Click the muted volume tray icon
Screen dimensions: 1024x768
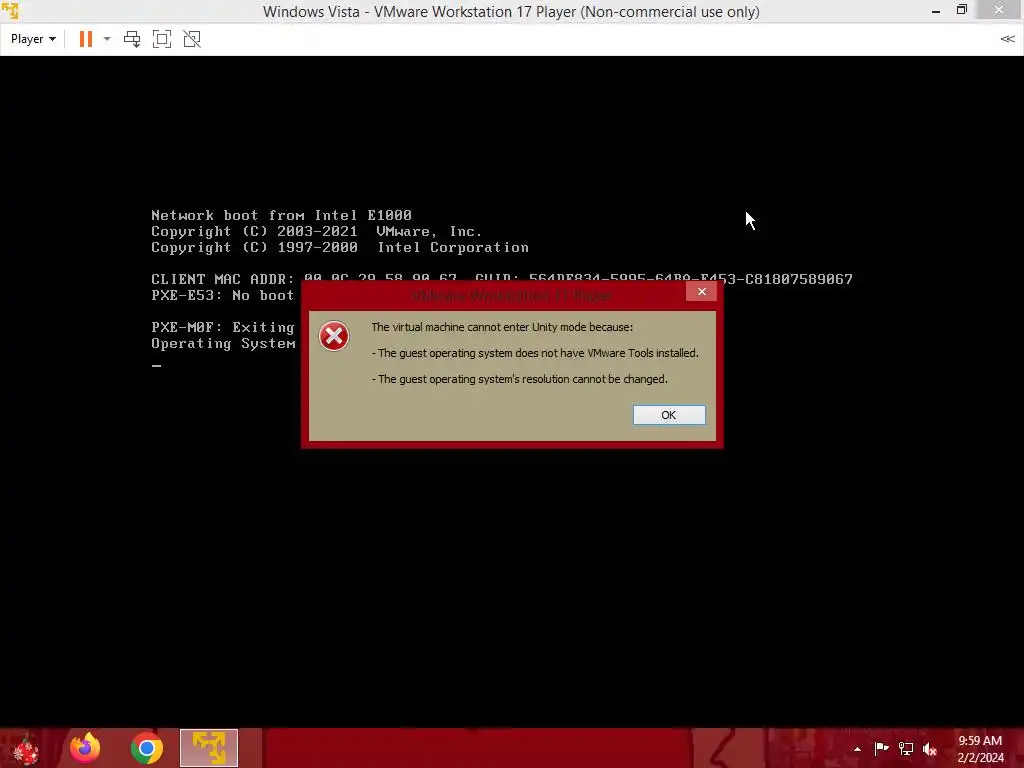coord(930,749)
